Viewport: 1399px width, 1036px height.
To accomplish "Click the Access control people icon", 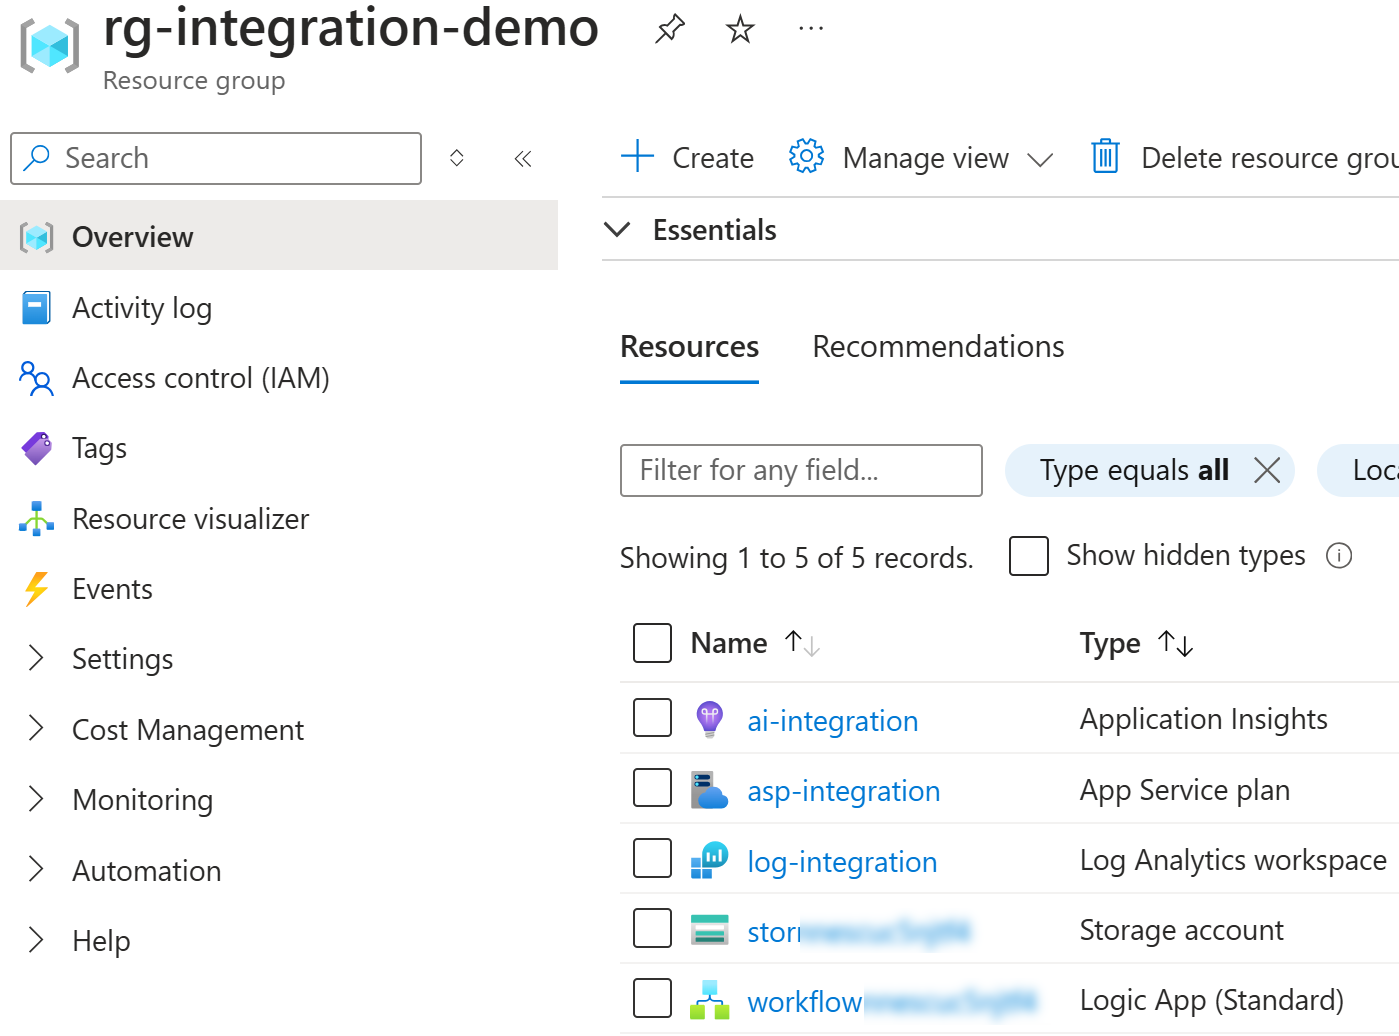I will [37, 378].
